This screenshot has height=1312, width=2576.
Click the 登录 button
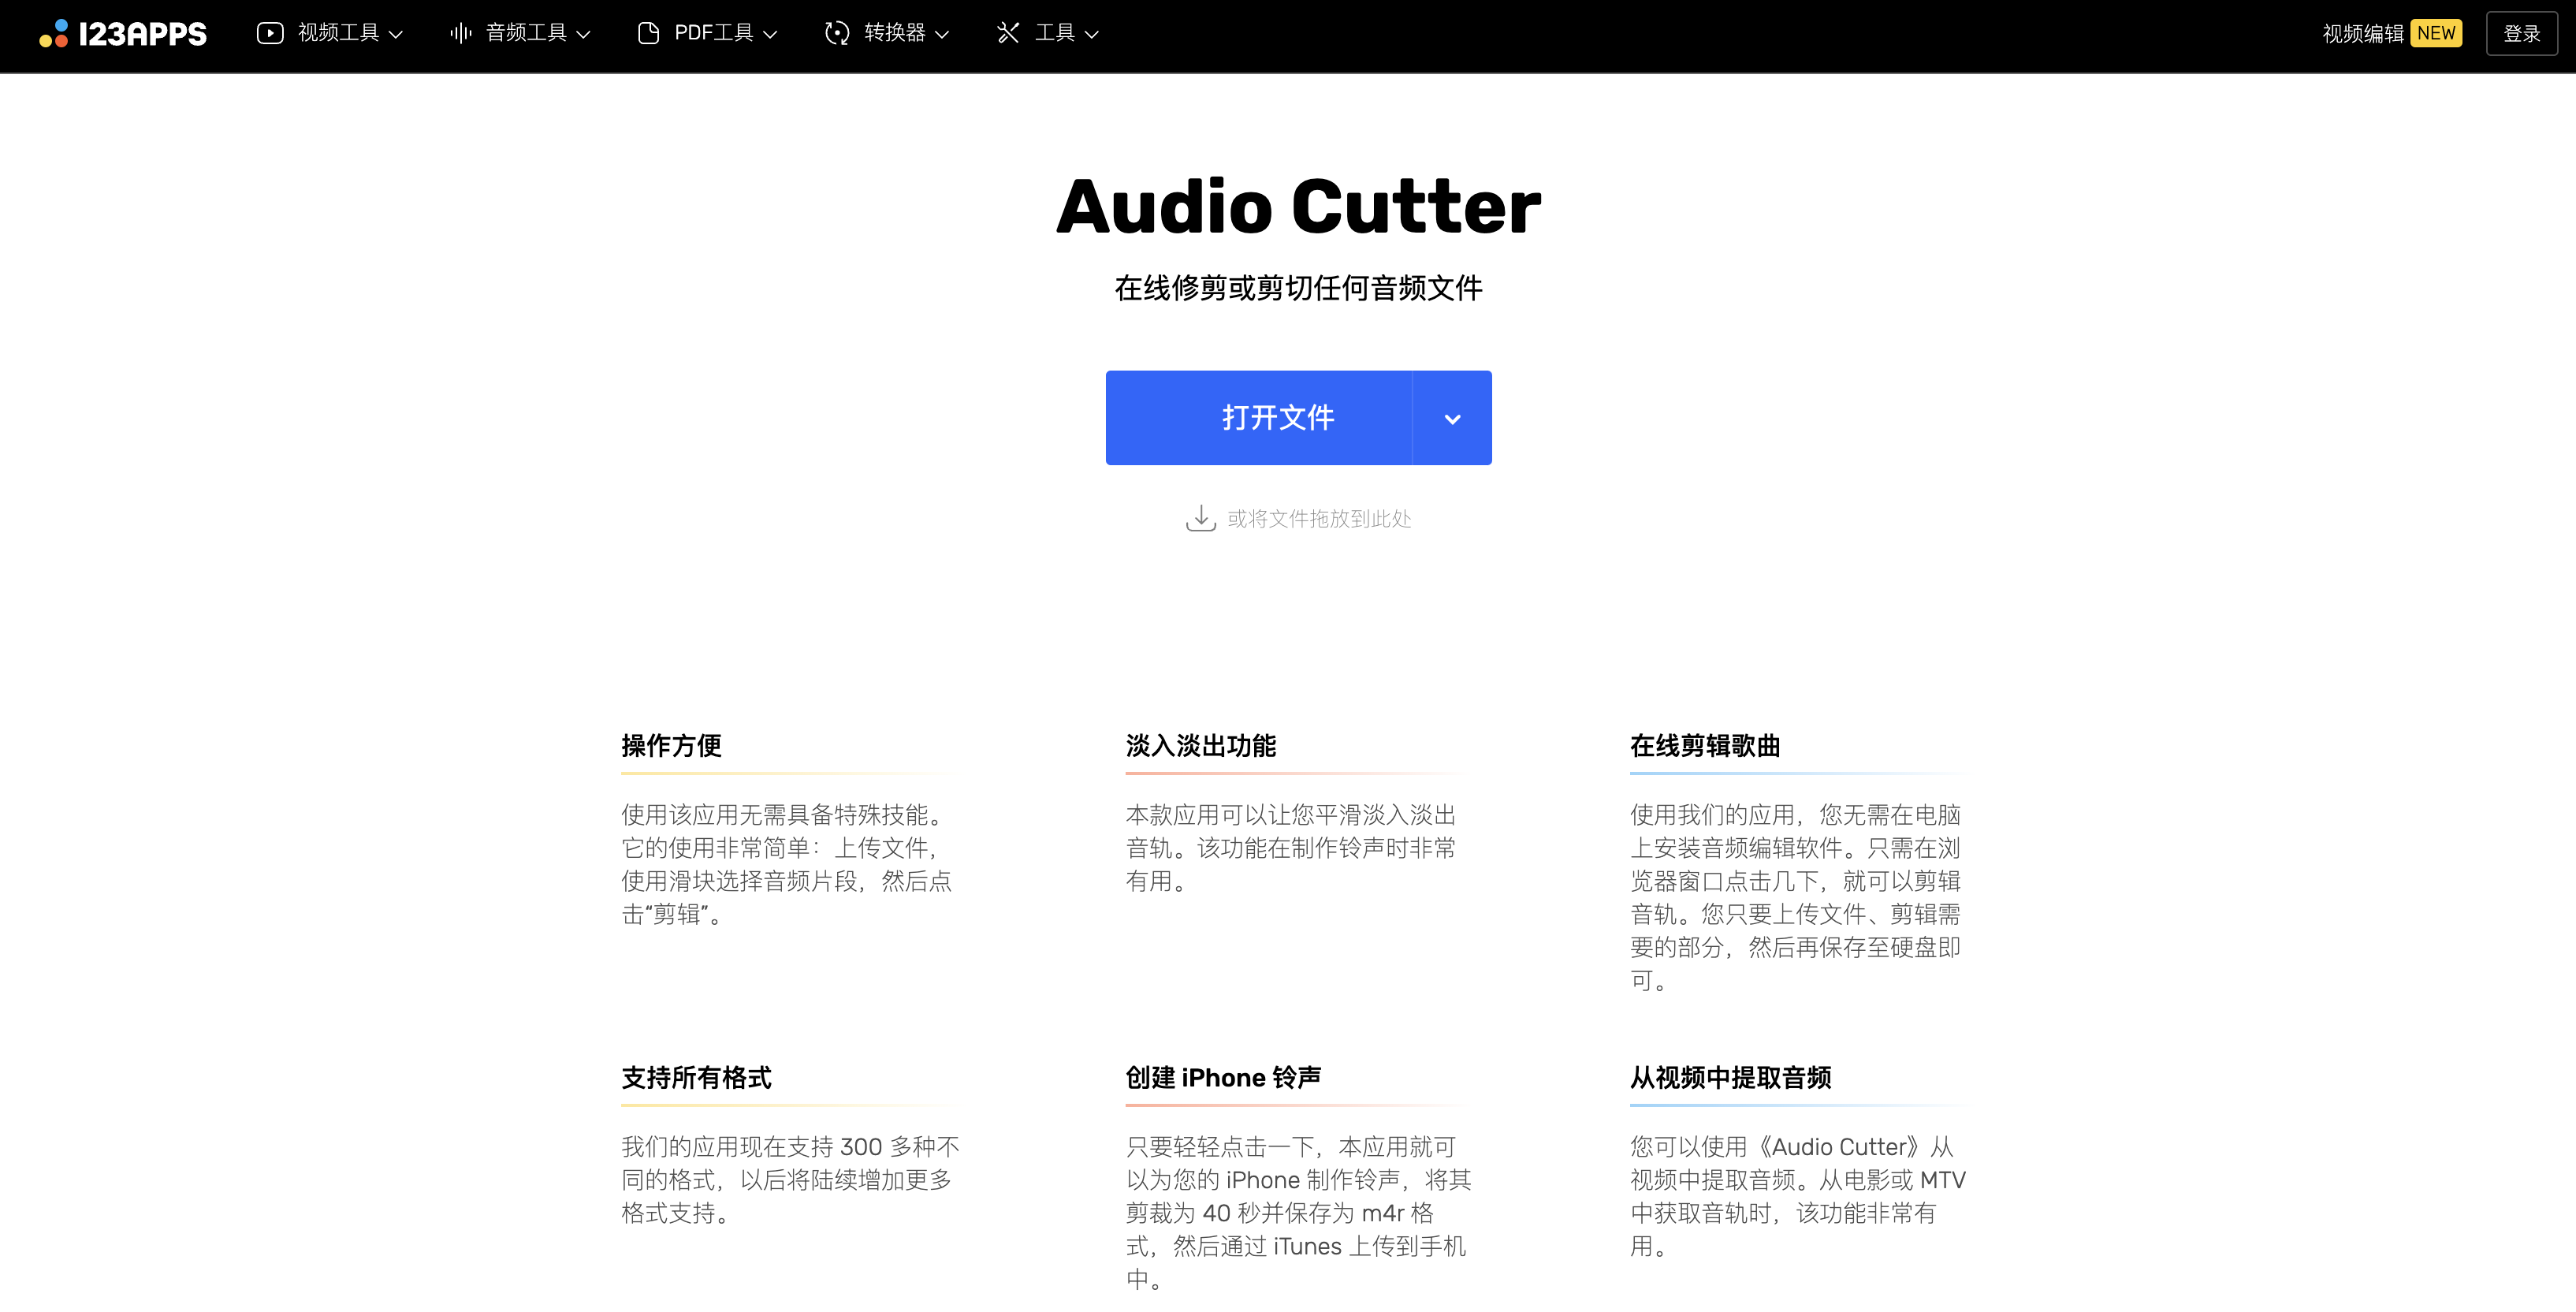(x=2521, y=33)
